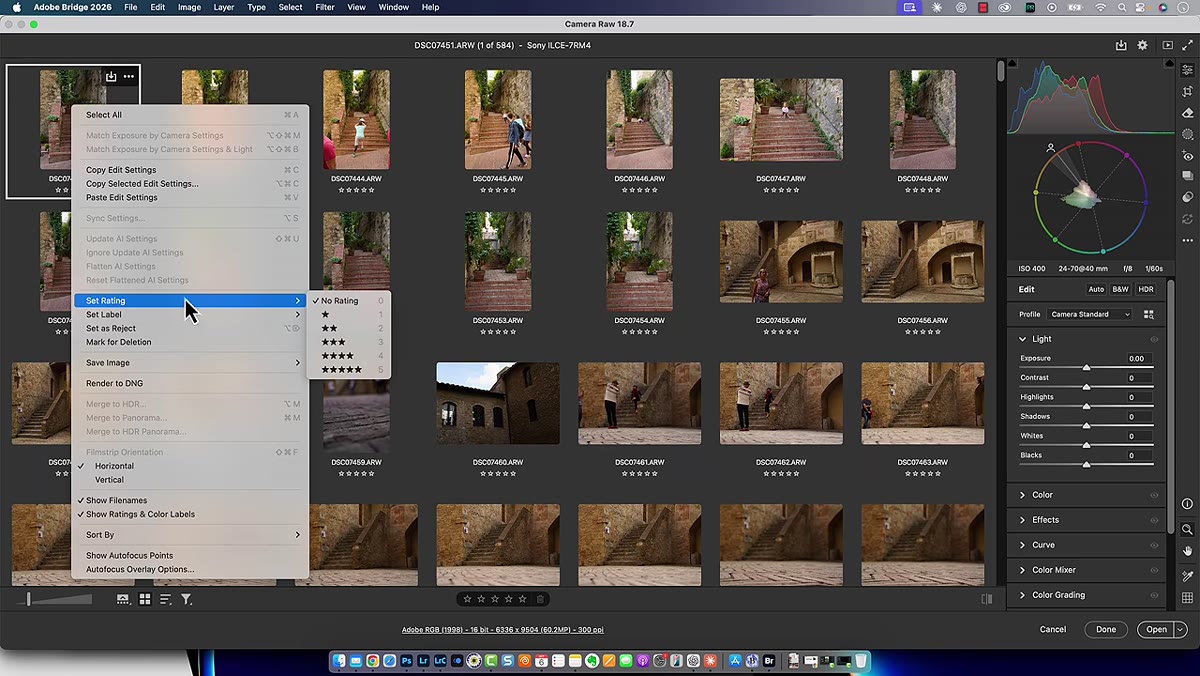Expand the Color Grading panel

coord(1022,595)
